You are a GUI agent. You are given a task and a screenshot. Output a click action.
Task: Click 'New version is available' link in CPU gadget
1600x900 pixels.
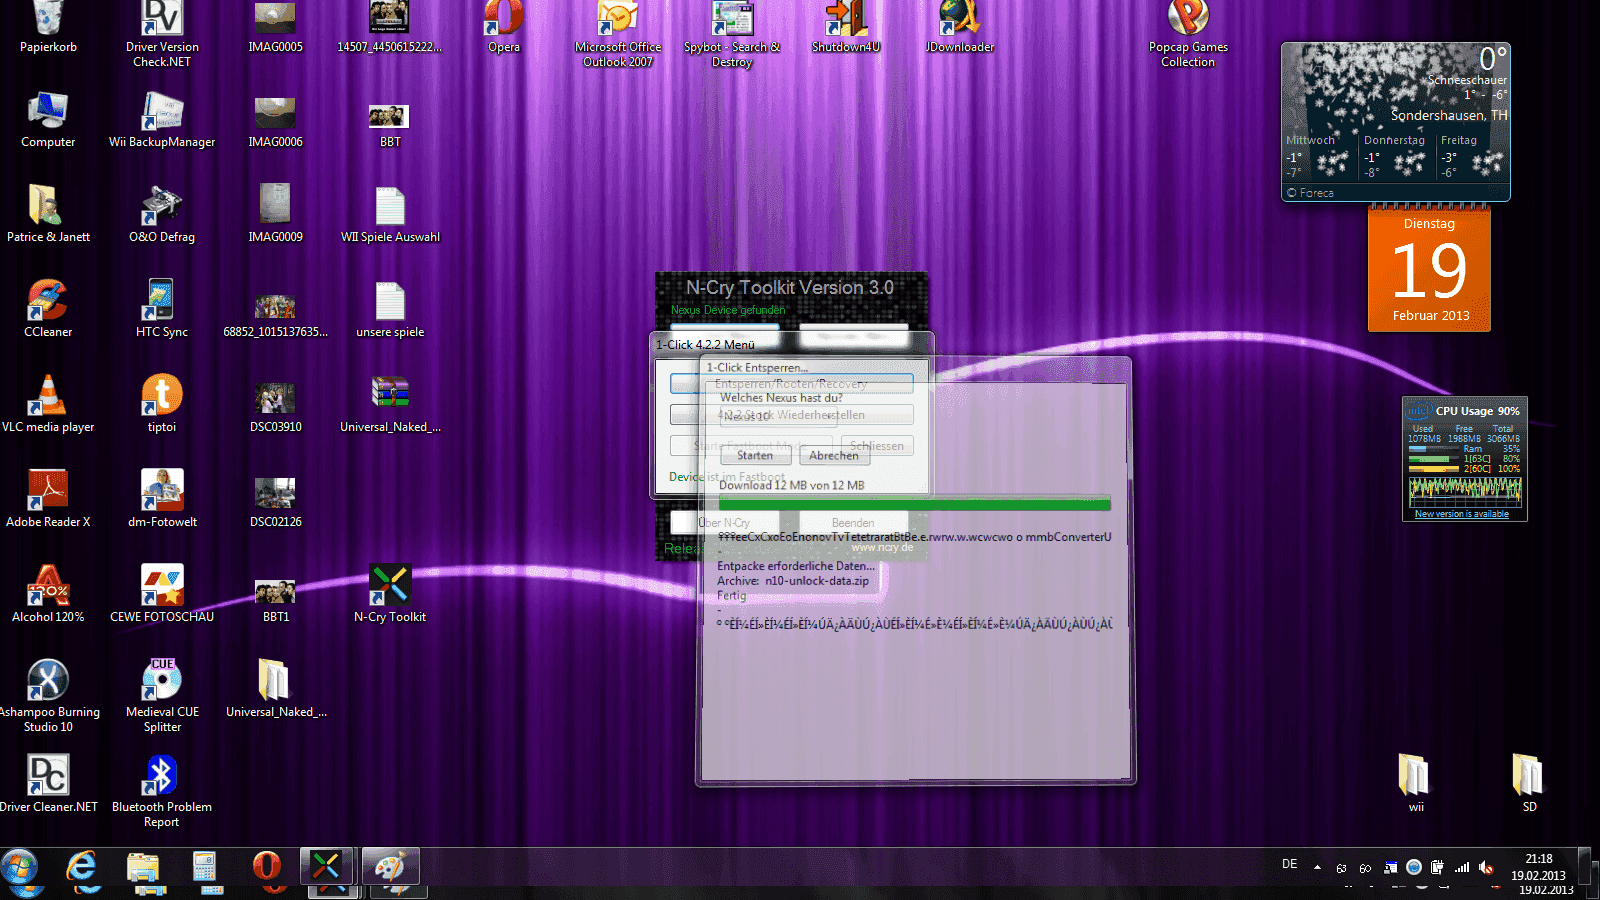(x=1462, y=514)
